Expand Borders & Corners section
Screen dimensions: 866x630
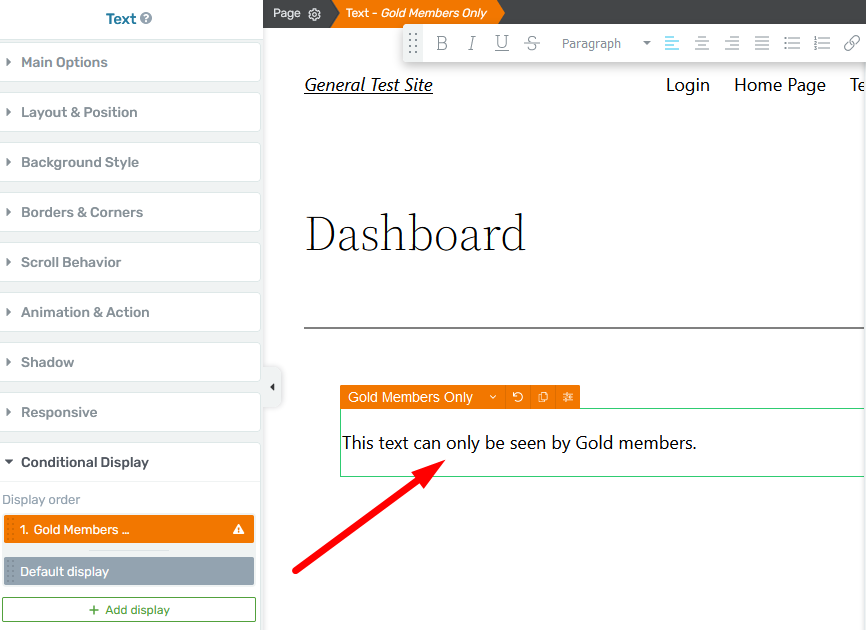[130, 212]
